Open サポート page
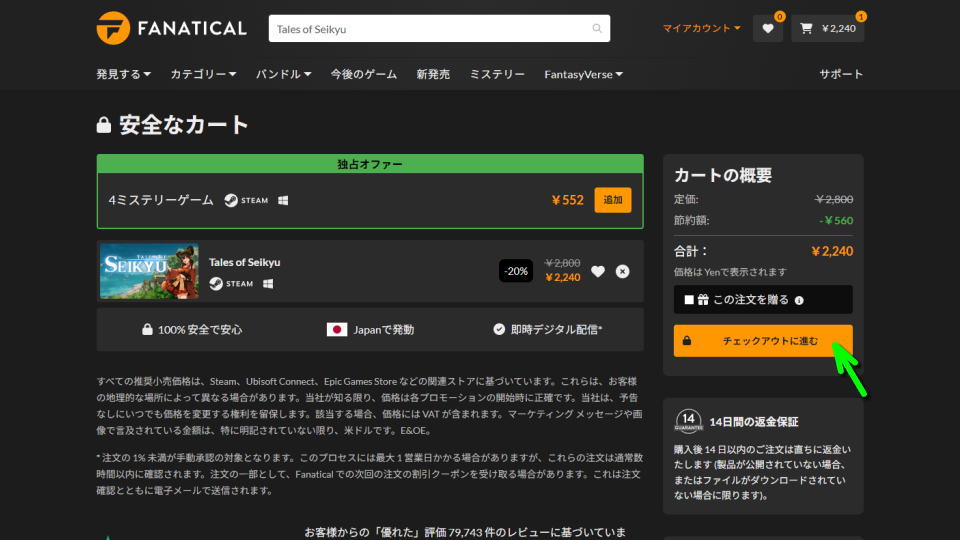The height and width of the screenshot is (540, 960). pyautogui.click(x=841, y=74)
